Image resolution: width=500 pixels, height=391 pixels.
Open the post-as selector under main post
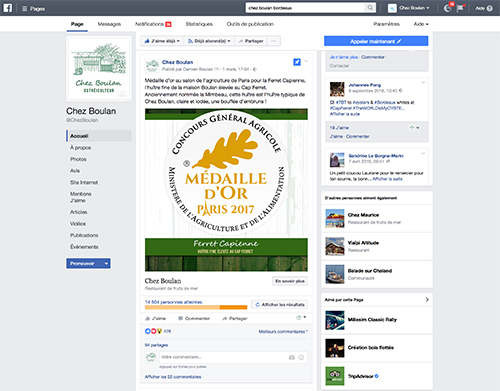click(301, 318)
